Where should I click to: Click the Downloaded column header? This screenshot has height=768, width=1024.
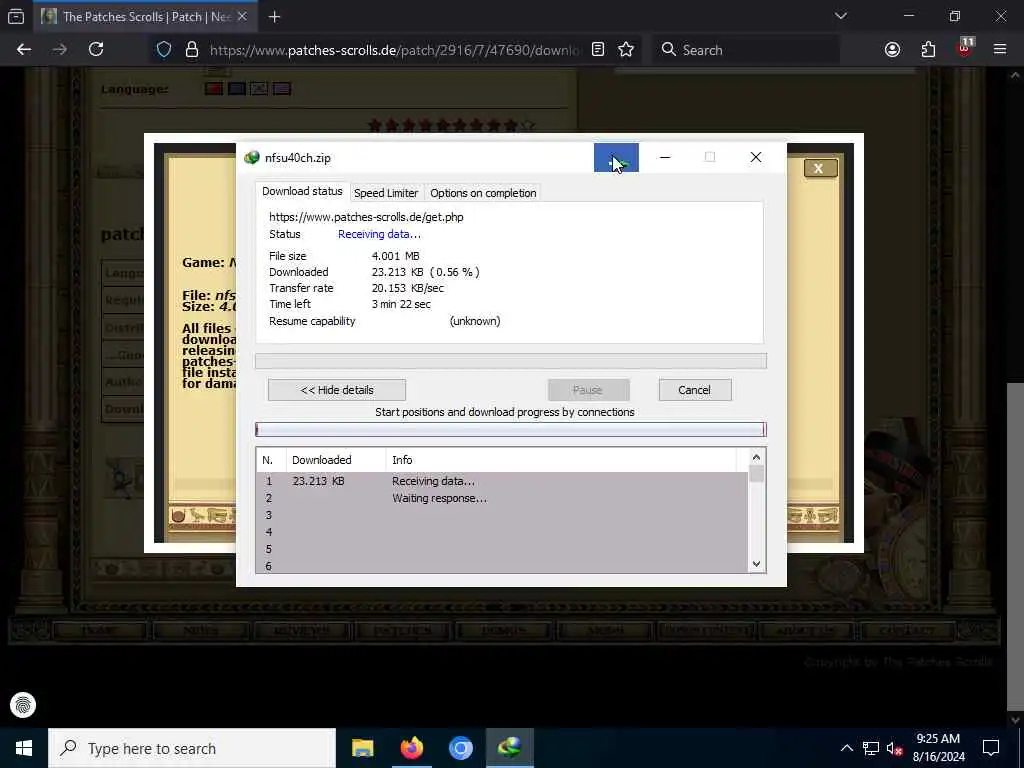coord(336,460)
